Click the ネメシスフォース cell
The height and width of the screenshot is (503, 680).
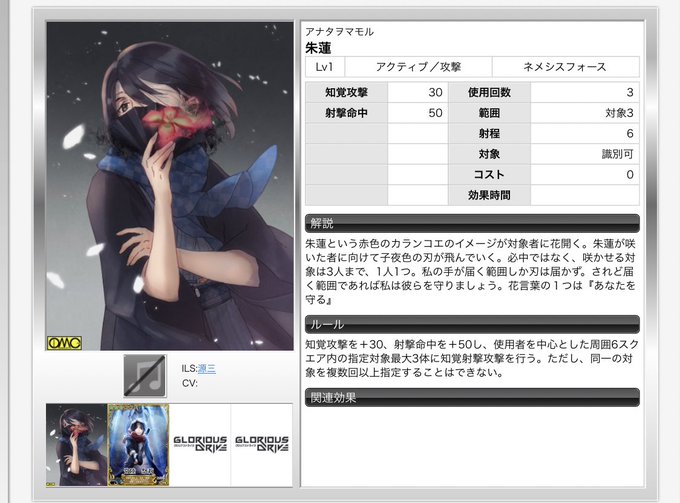click(x=566, y=67)
